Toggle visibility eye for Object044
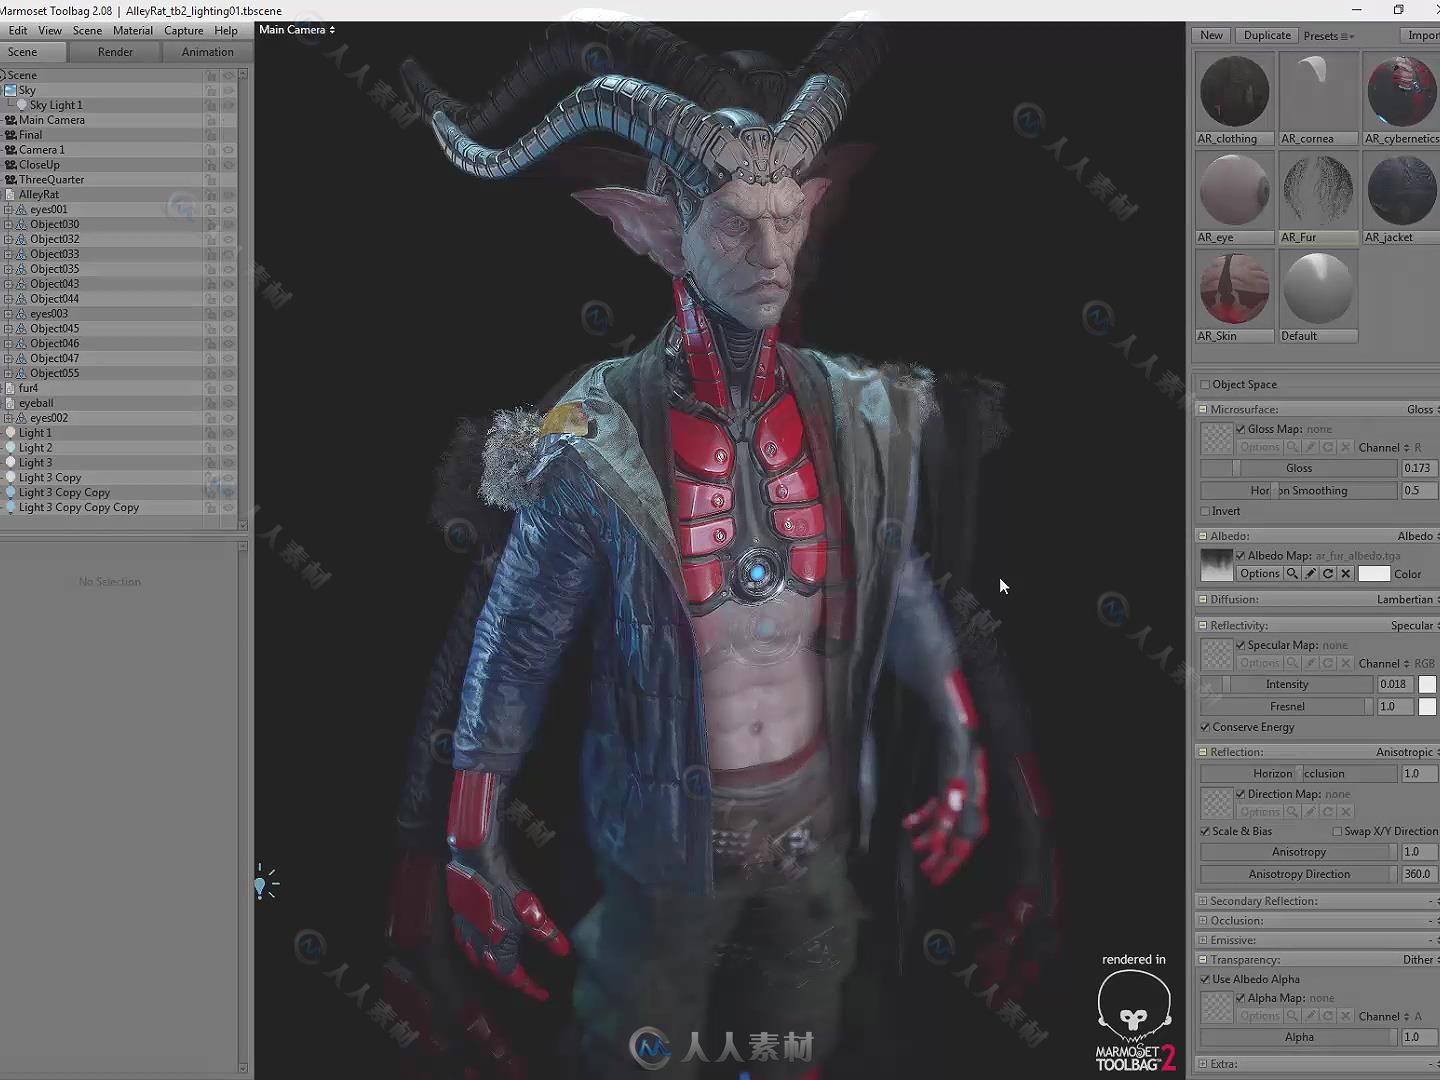Image resolution: width=1440 pixels, height=1080 pixels. click(x=228, y=299)
